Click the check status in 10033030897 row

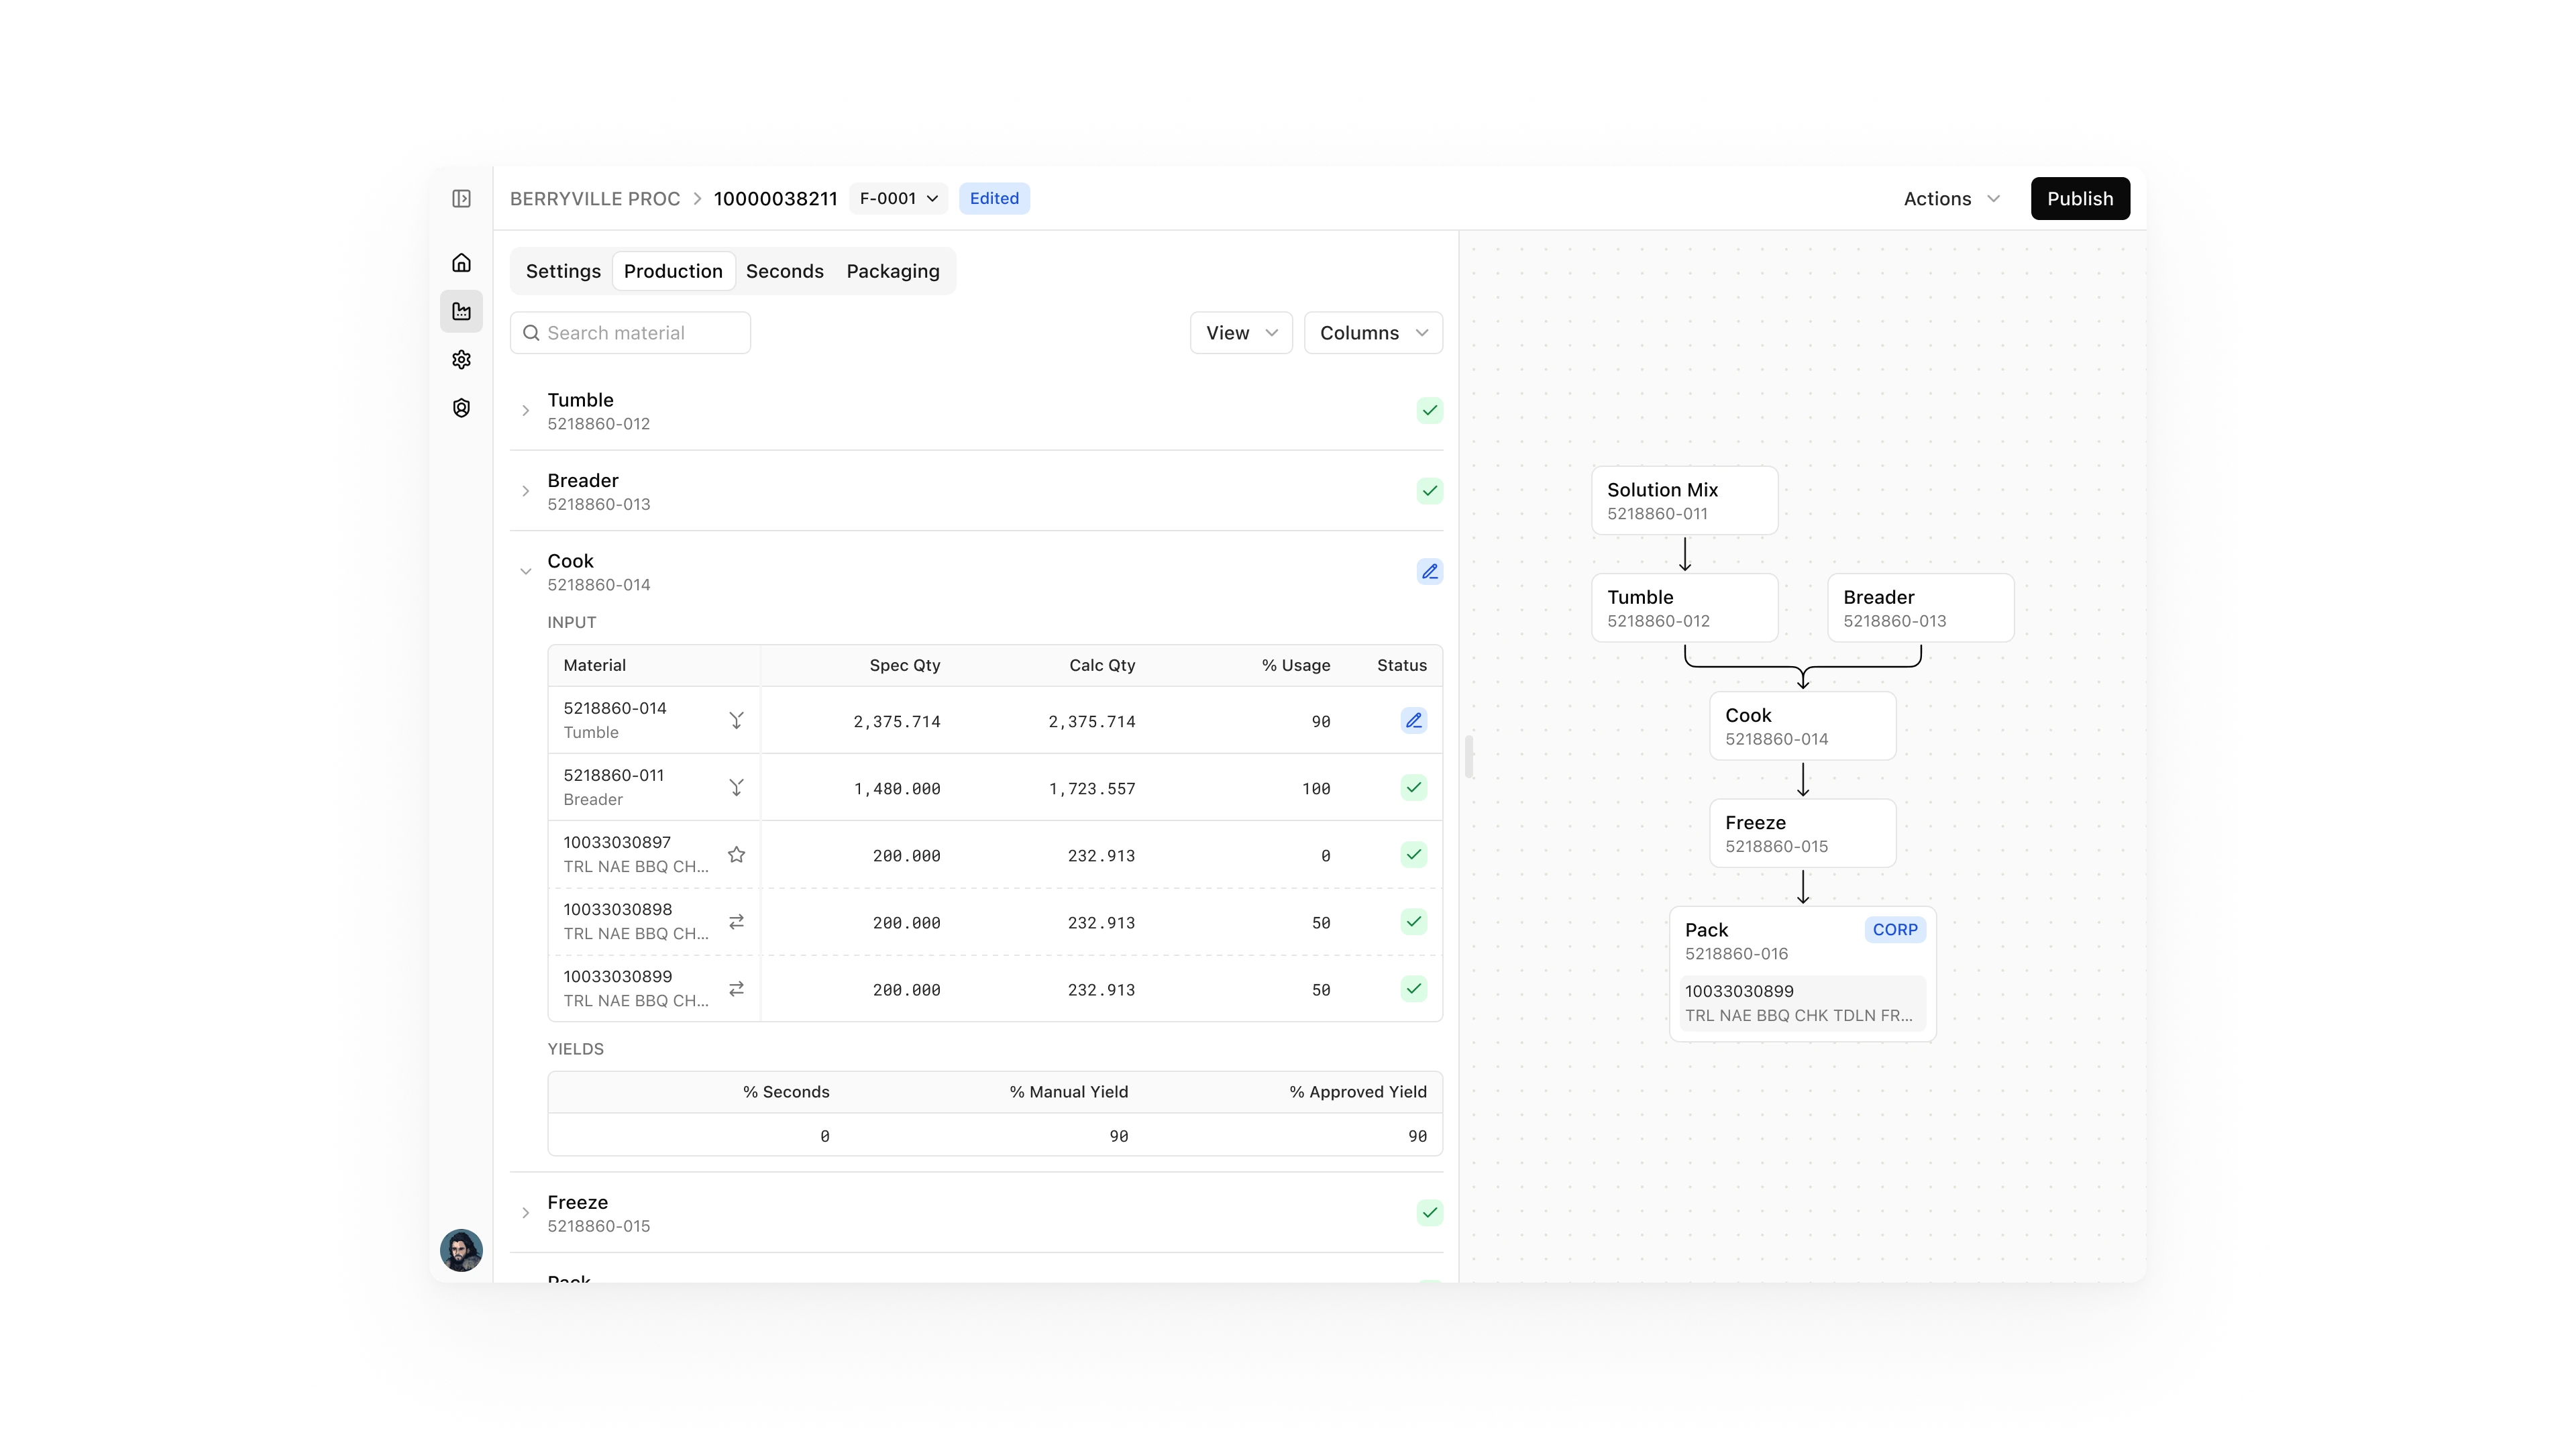click(x=1413, y=855)
